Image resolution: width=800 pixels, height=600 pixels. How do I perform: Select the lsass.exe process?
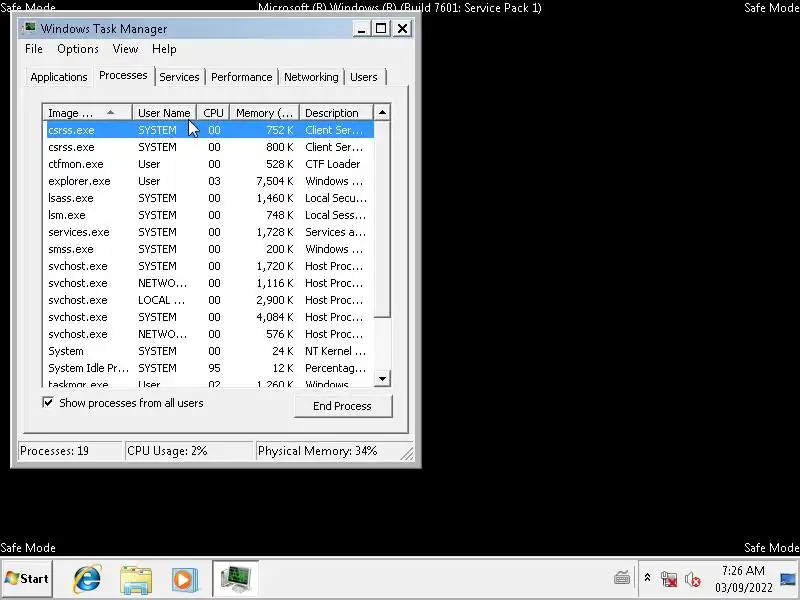coord(210,198)
